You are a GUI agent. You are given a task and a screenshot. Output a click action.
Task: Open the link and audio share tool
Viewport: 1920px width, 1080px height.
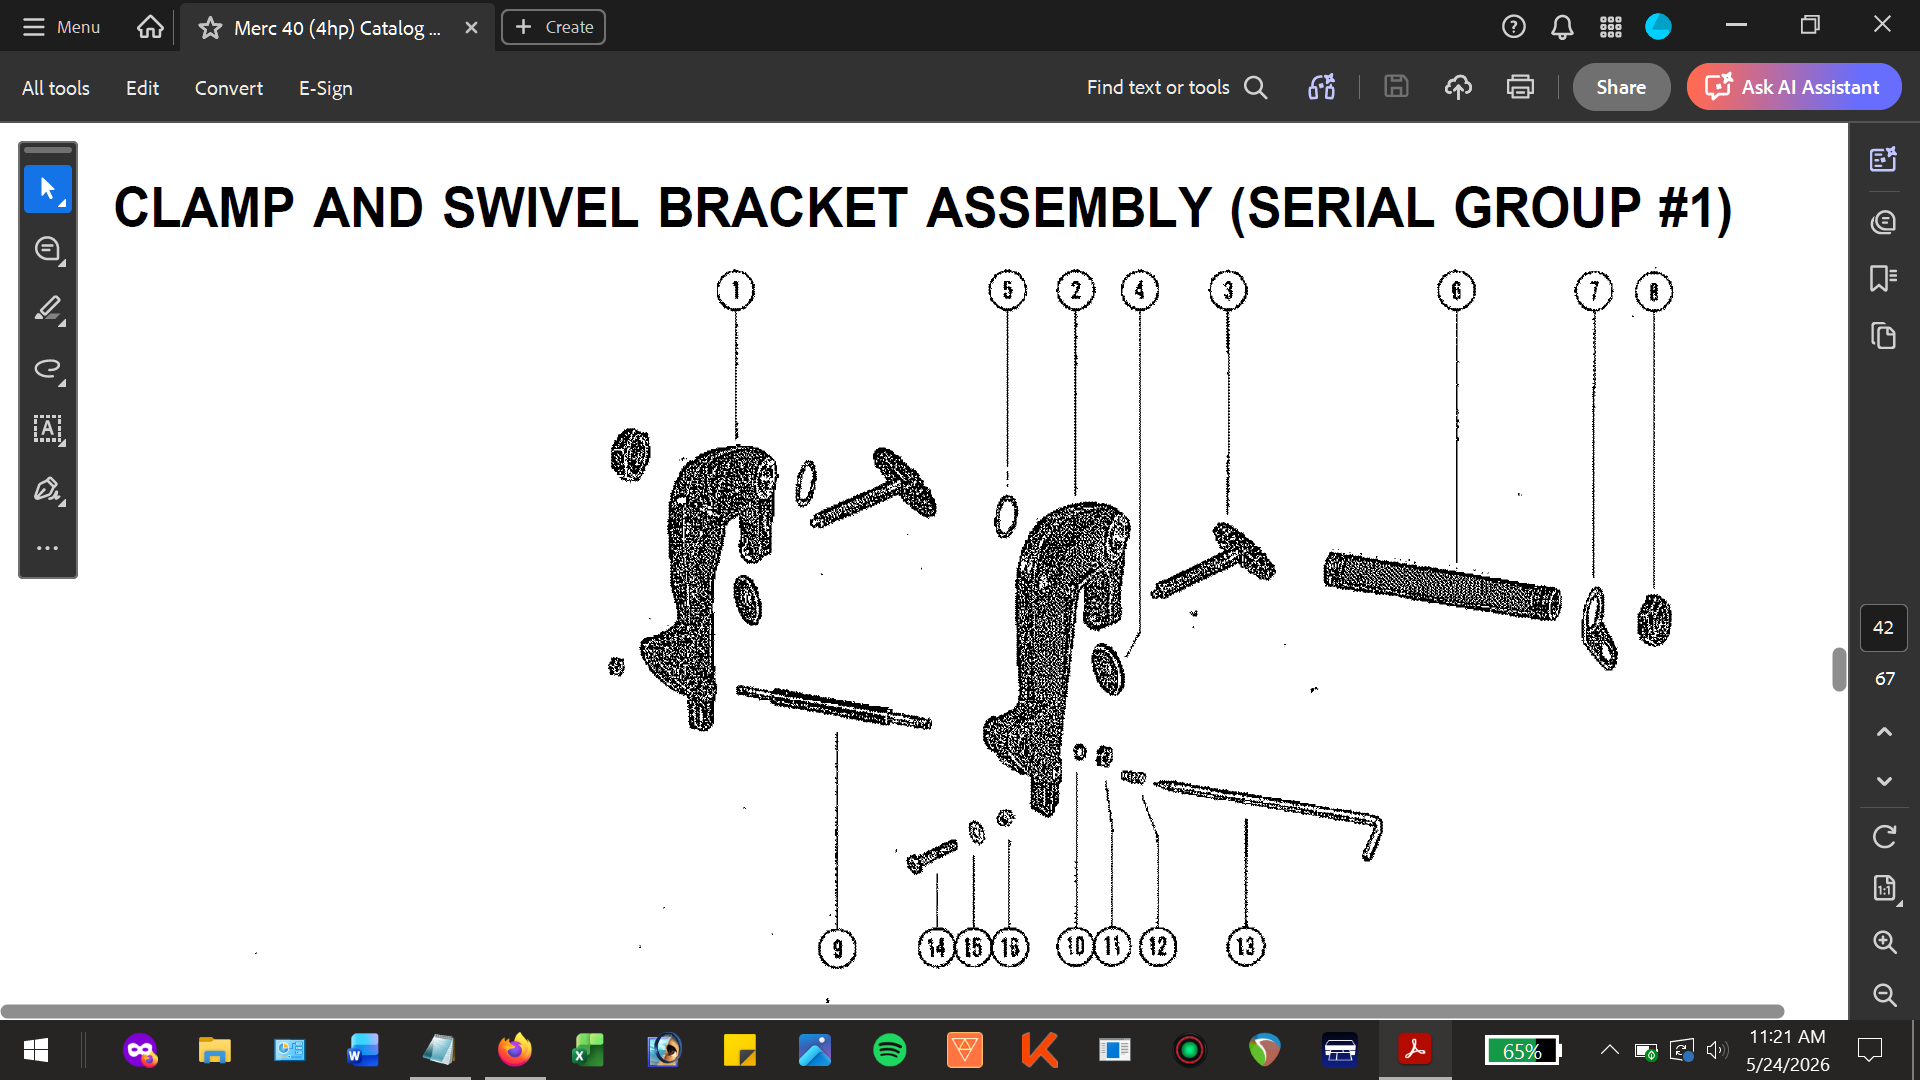pos(1321,87)
